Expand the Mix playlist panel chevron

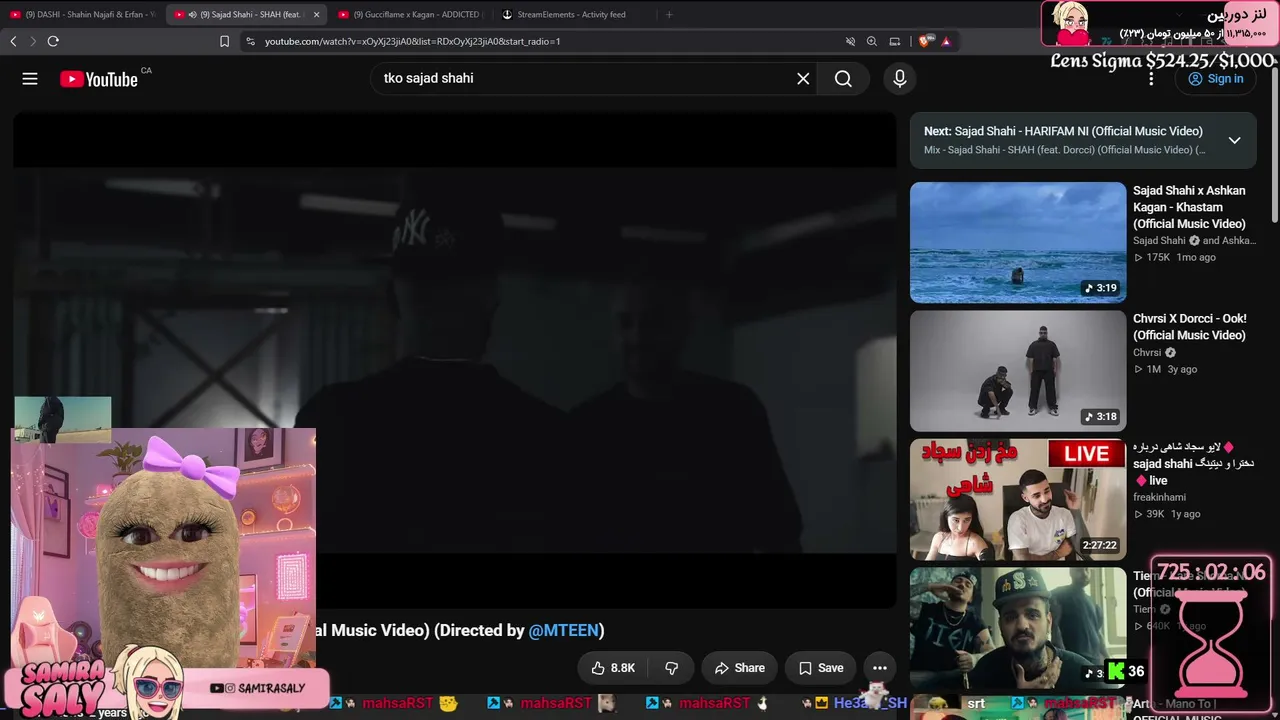tap(1235, 140)
